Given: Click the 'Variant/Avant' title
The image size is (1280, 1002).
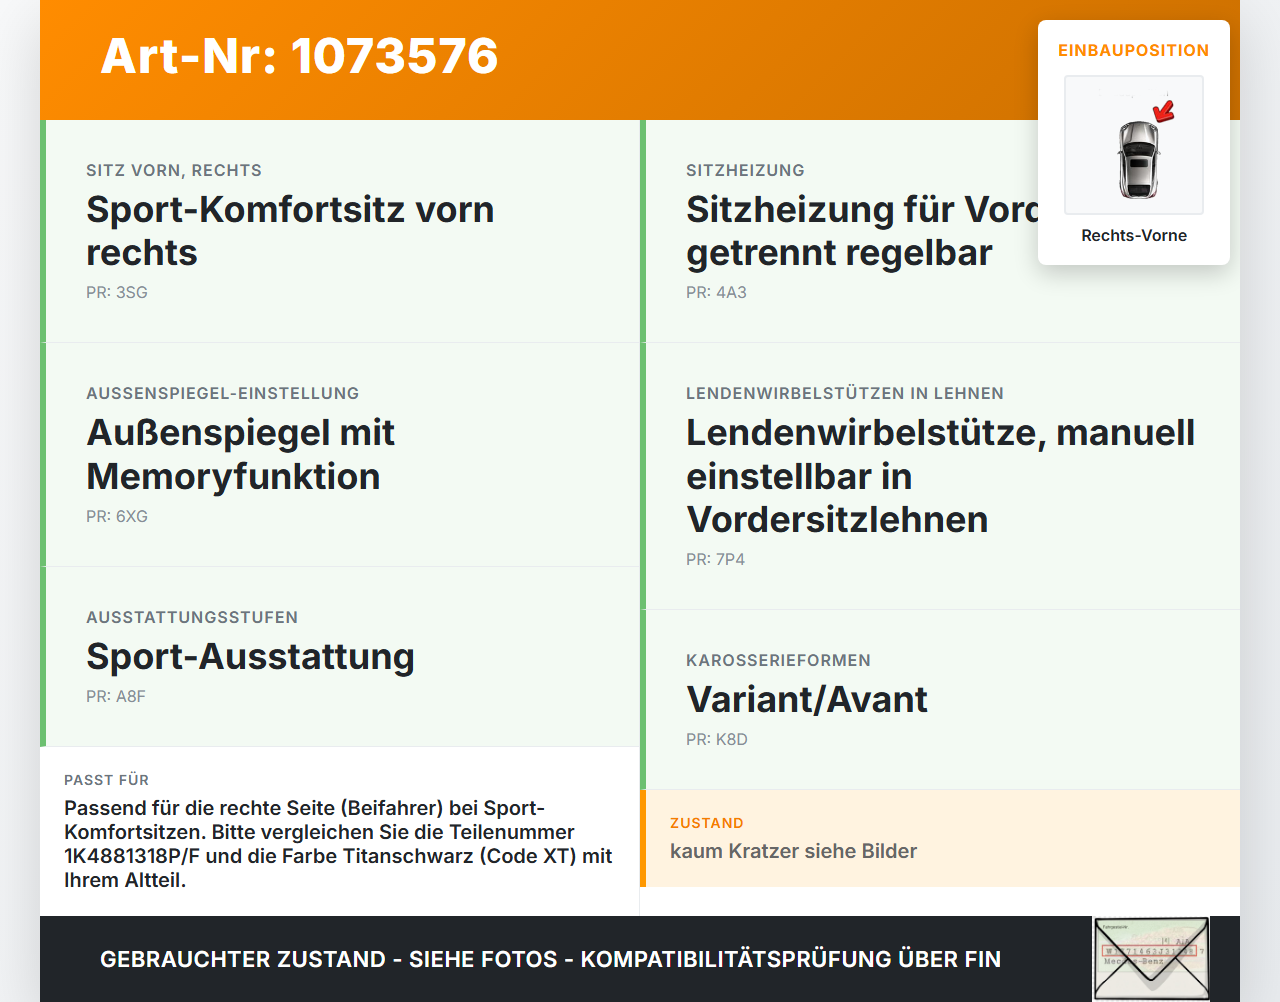Looking at the screenshot, I should click(807, 700).
